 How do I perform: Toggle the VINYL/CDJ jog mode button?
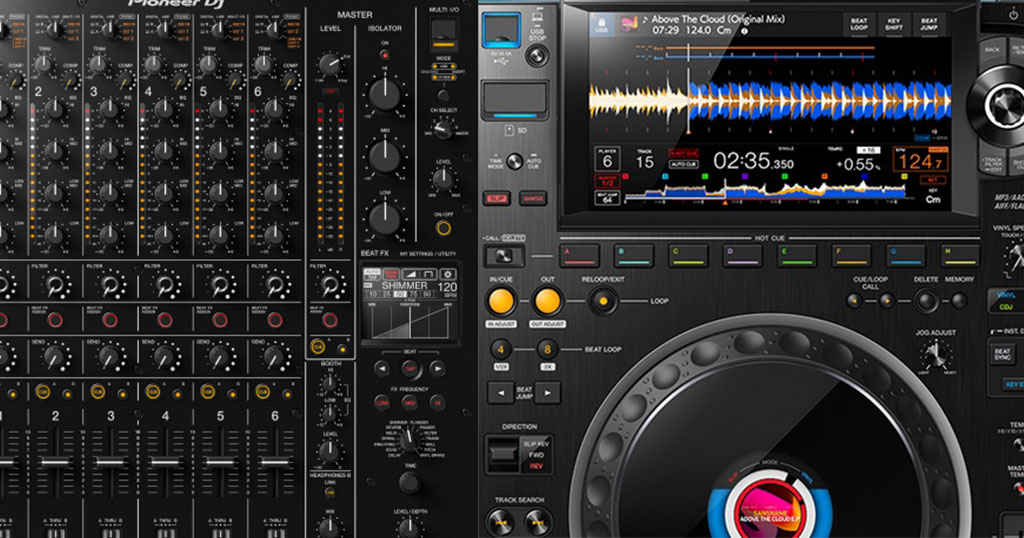pyautogui.click(x=1005, y=301)
